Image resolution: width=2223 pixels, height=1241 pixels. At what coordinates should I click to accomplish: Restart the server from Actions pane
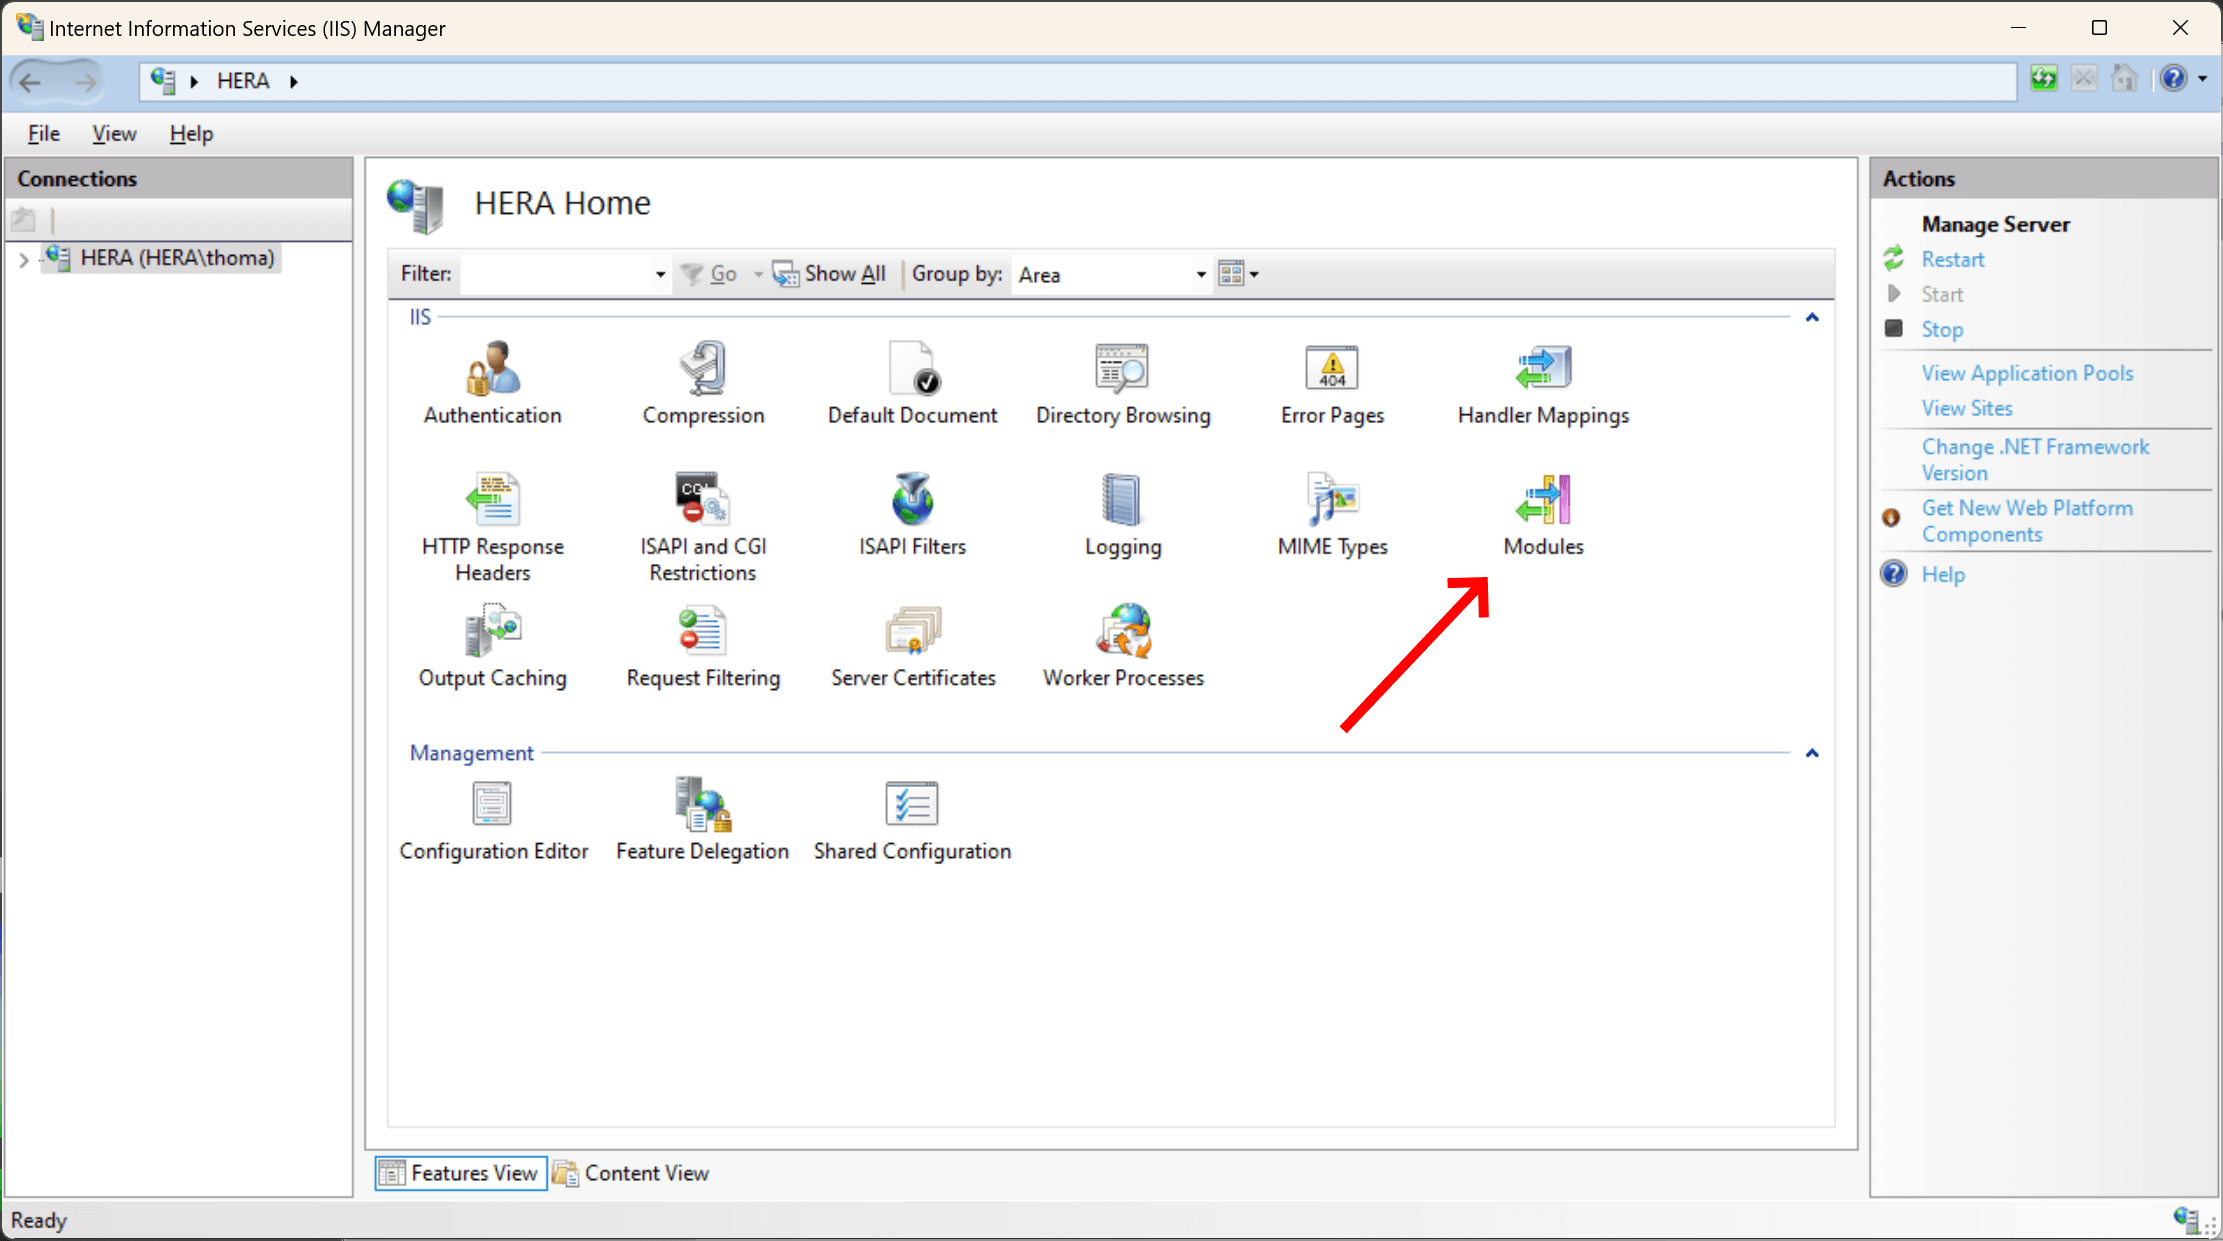1951,259
